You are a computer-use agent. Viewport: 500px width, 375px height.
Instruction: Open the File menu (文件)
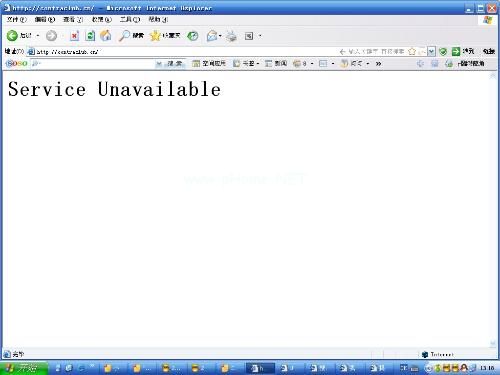[16, 20]
